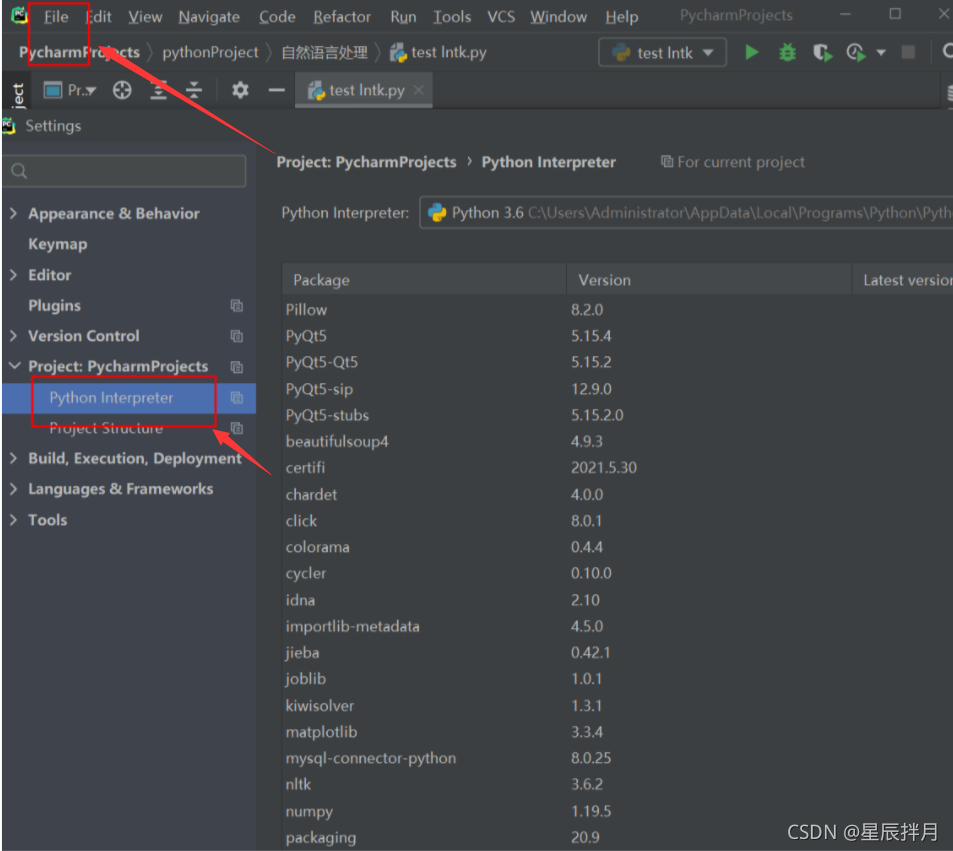Select jieba package row
This screenshot has width=953, height=851.
click(617, 652)
